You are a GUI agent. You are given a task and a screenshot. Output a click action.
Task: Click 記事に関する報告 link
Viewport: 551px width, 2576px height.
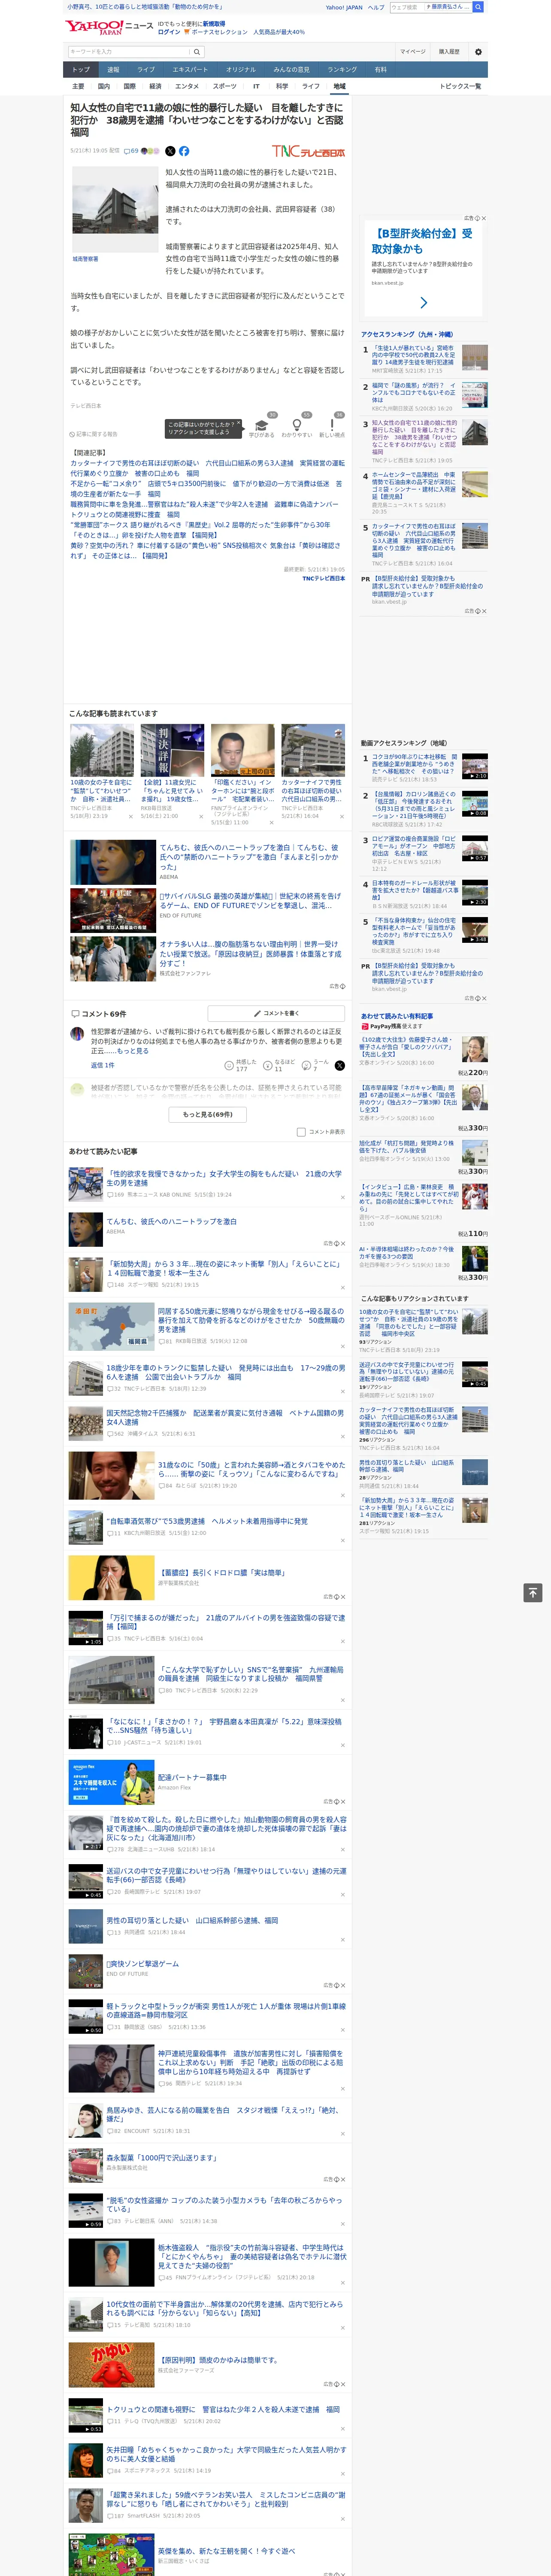tap(94, 434)
